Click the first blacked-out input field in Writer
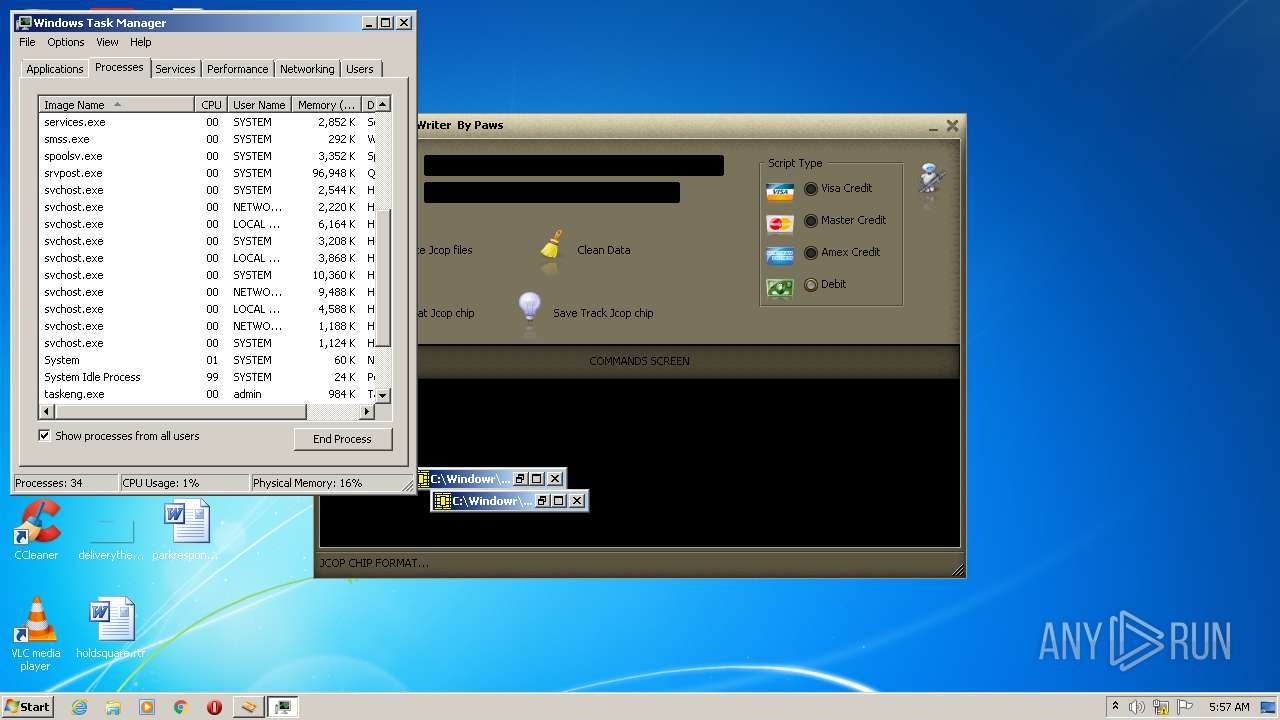 point(573,165)
